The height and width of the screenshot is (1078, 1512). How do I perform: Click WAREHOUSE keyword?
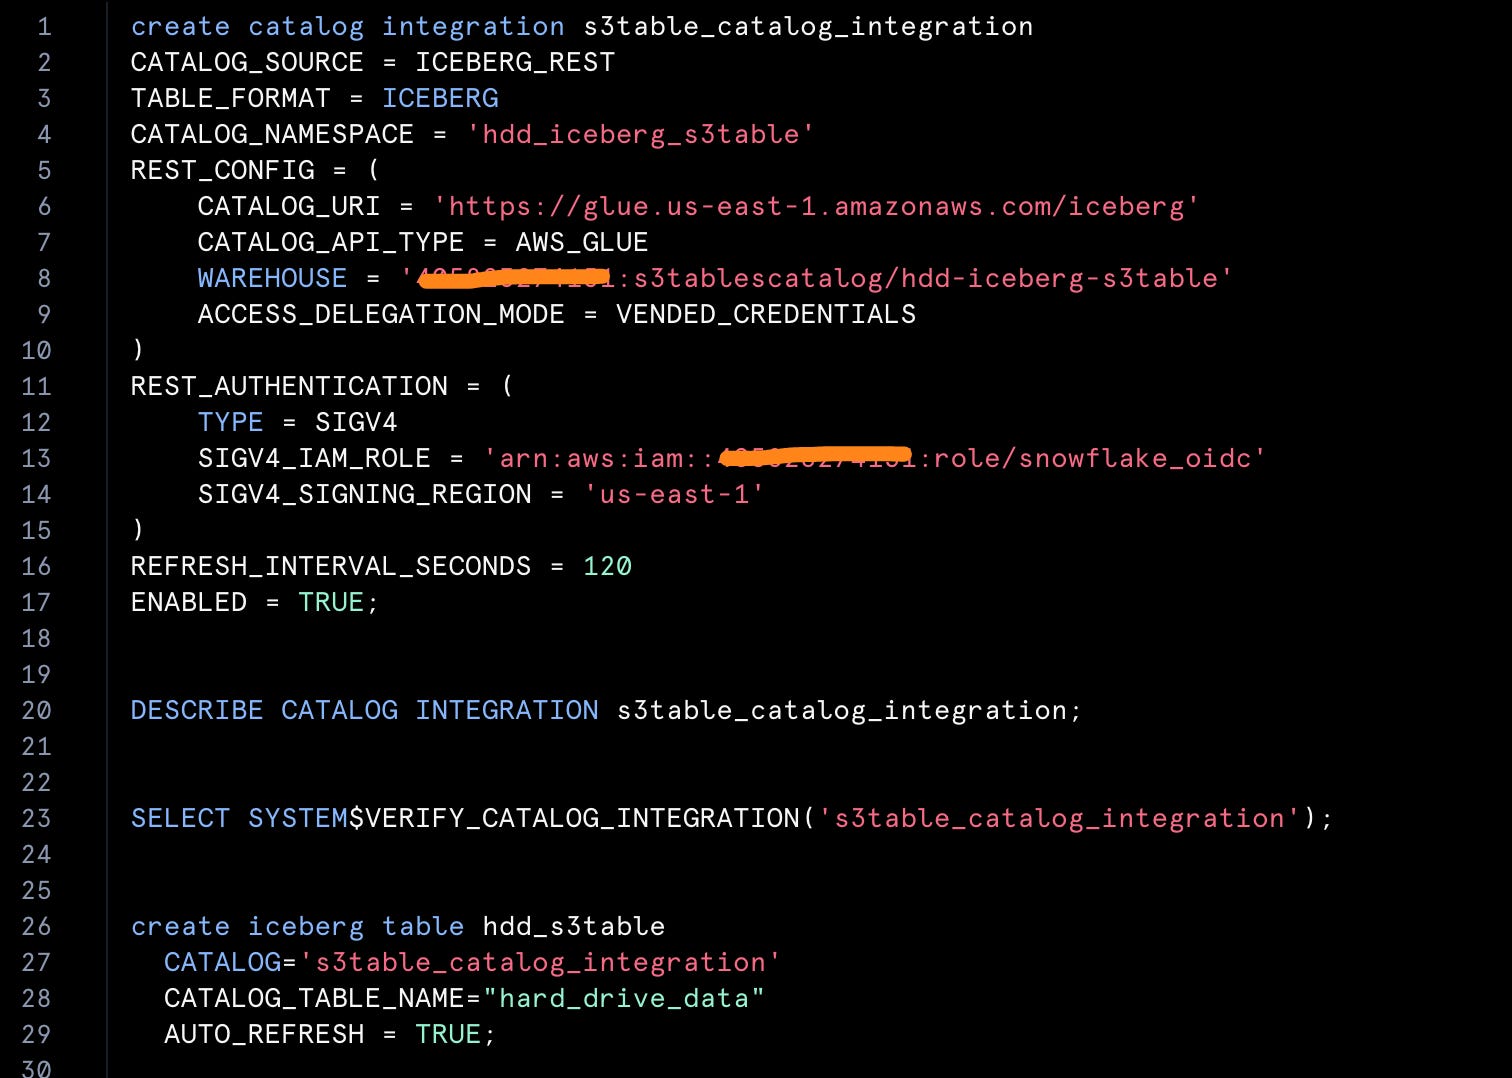[272, 279]
